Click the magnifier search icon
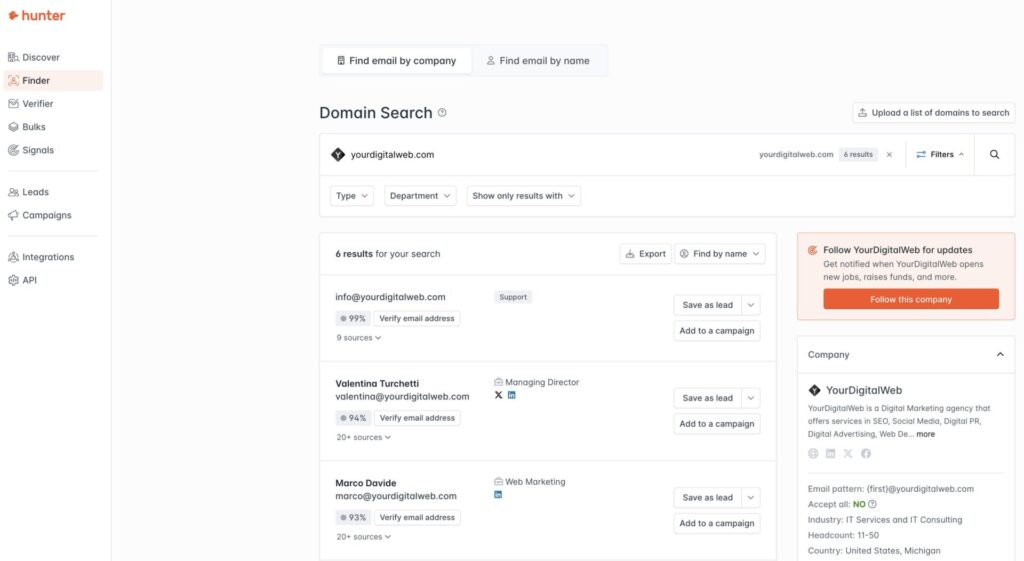 point(994,155)
